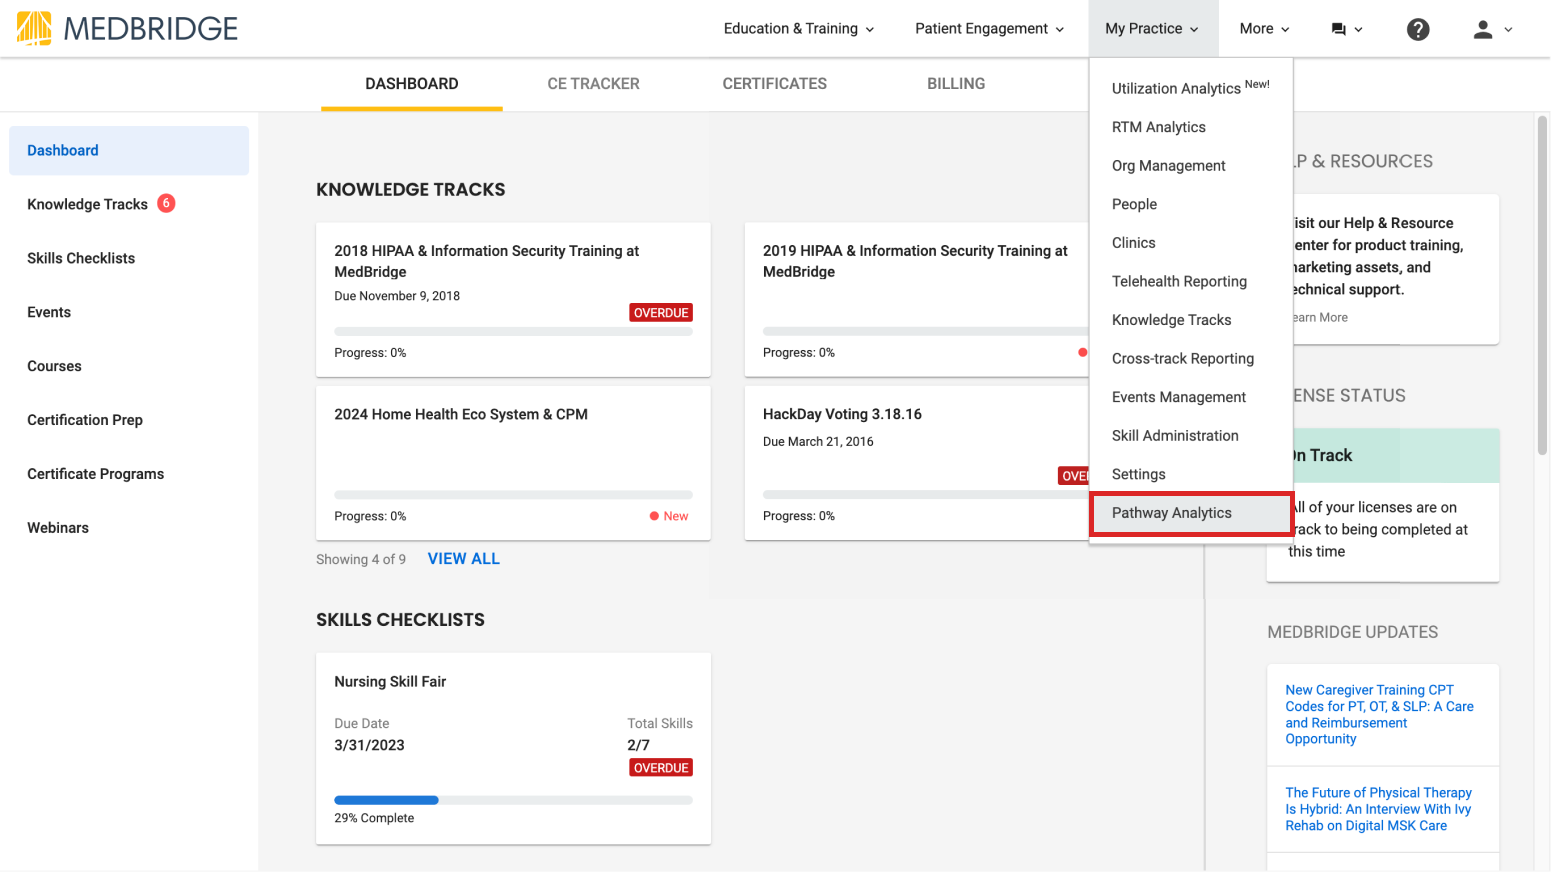The image size is (1551, 872).
Task: Click the red badge on Knowledge Tracks
Action: [x=167, y=202]
